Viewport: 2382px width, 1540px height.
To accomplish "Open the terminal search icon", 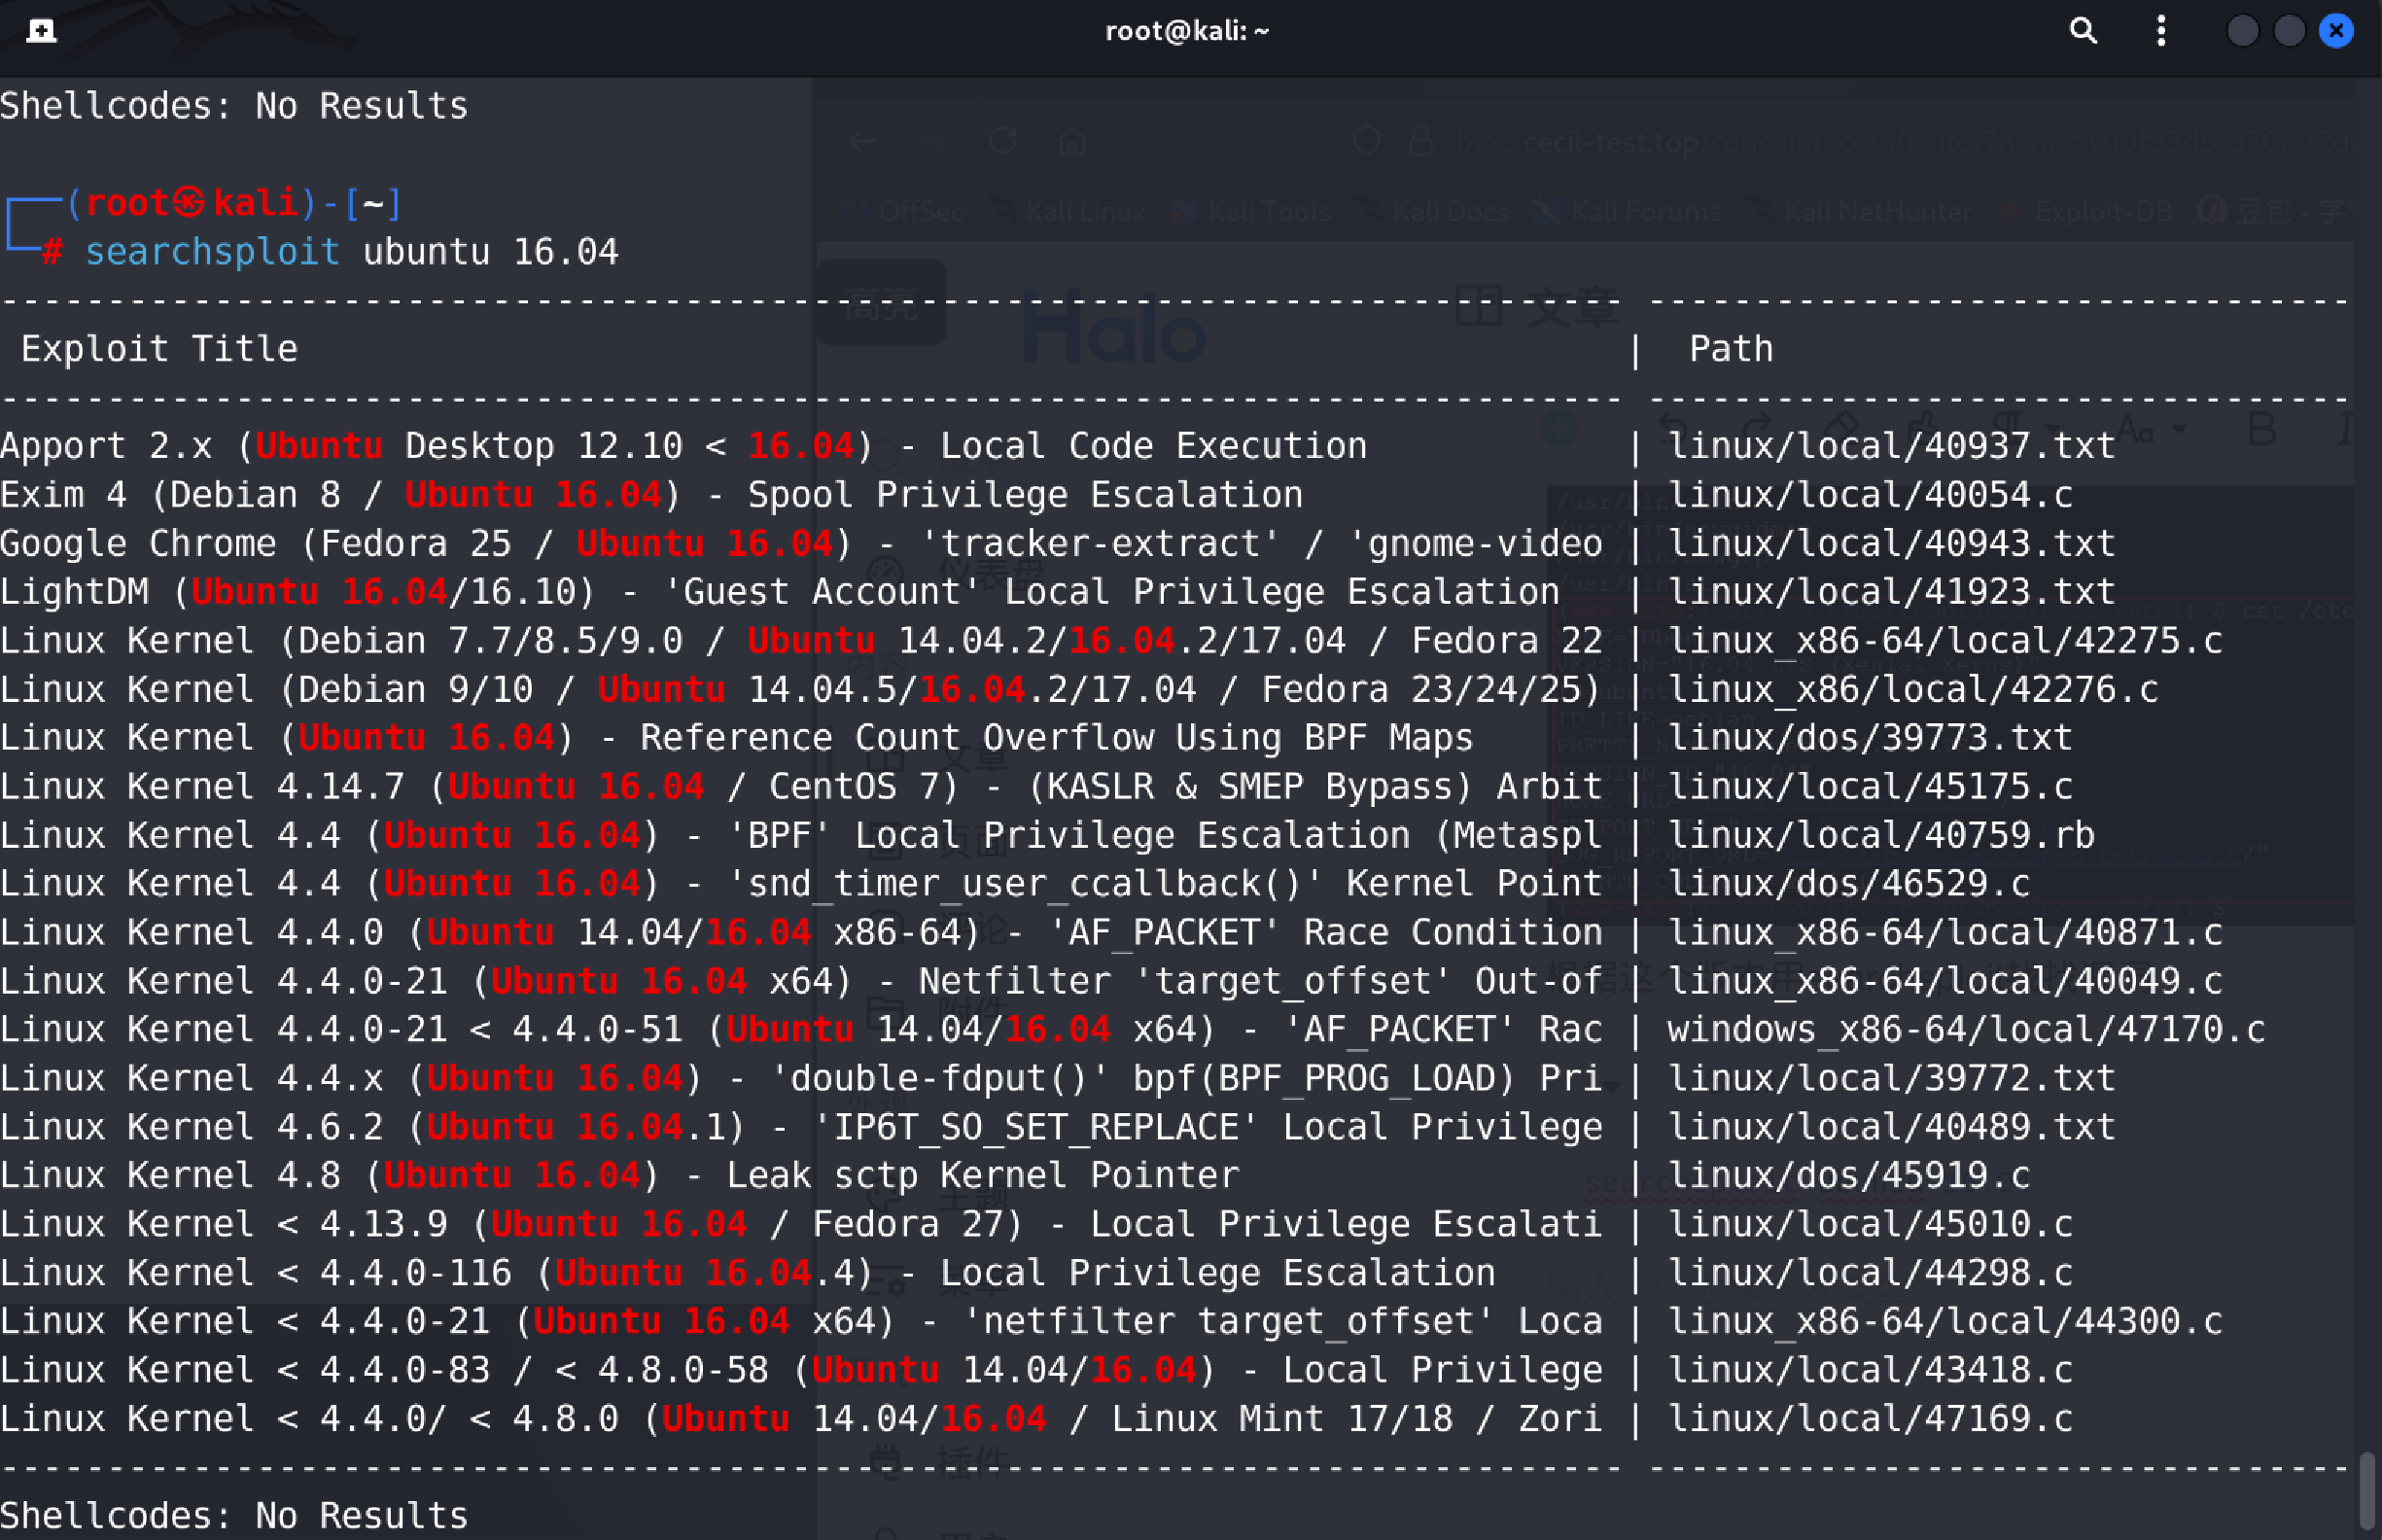I will 2083,31.
